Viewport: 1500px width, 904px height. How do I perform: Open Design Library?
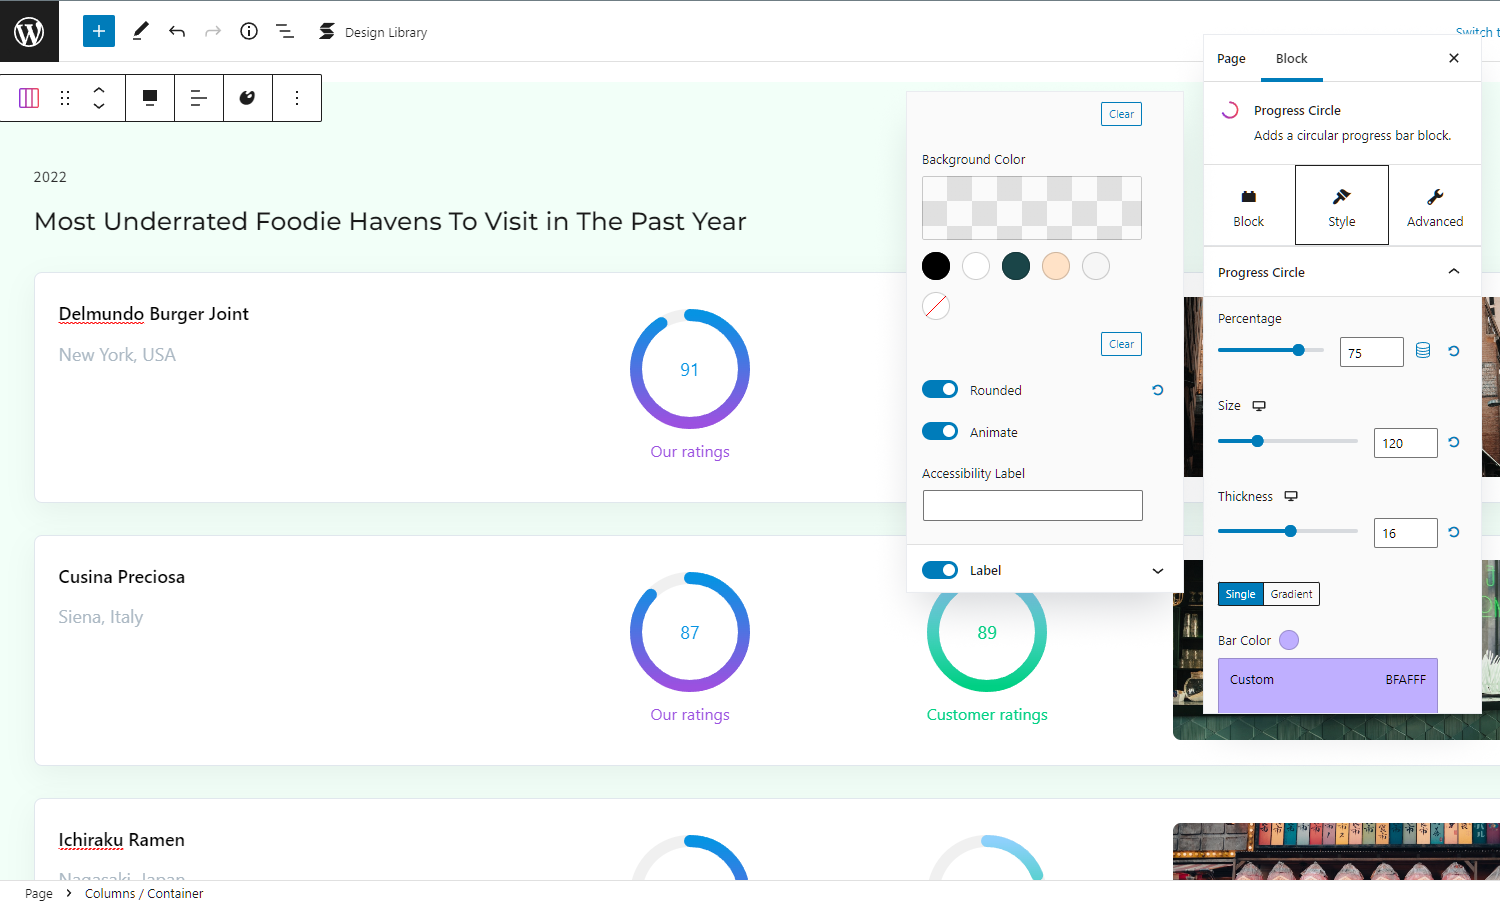pos(373,32)
